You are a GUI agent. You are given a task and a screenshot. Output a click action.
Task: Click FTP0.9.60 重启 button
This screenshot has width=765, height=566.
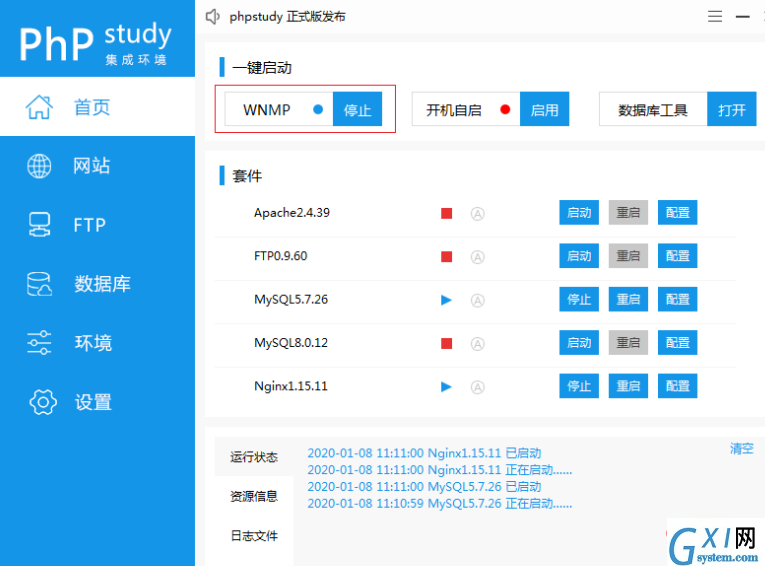coord(628,256)
